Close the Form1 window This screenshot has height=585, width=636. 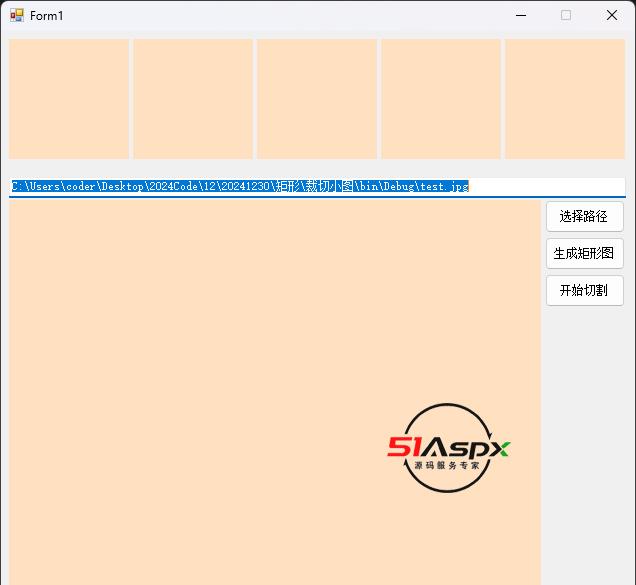[x=612, y=15]
